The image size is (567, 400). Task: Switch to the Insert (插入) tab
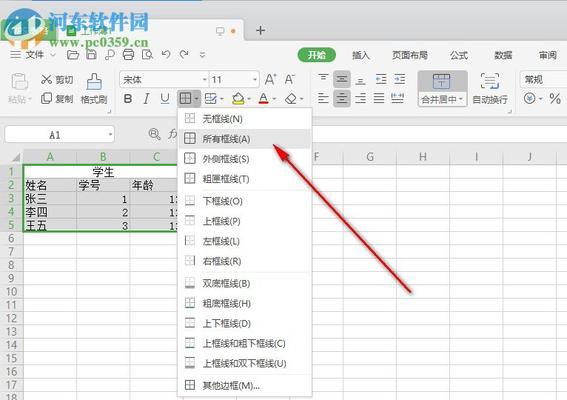coord(361,55)
